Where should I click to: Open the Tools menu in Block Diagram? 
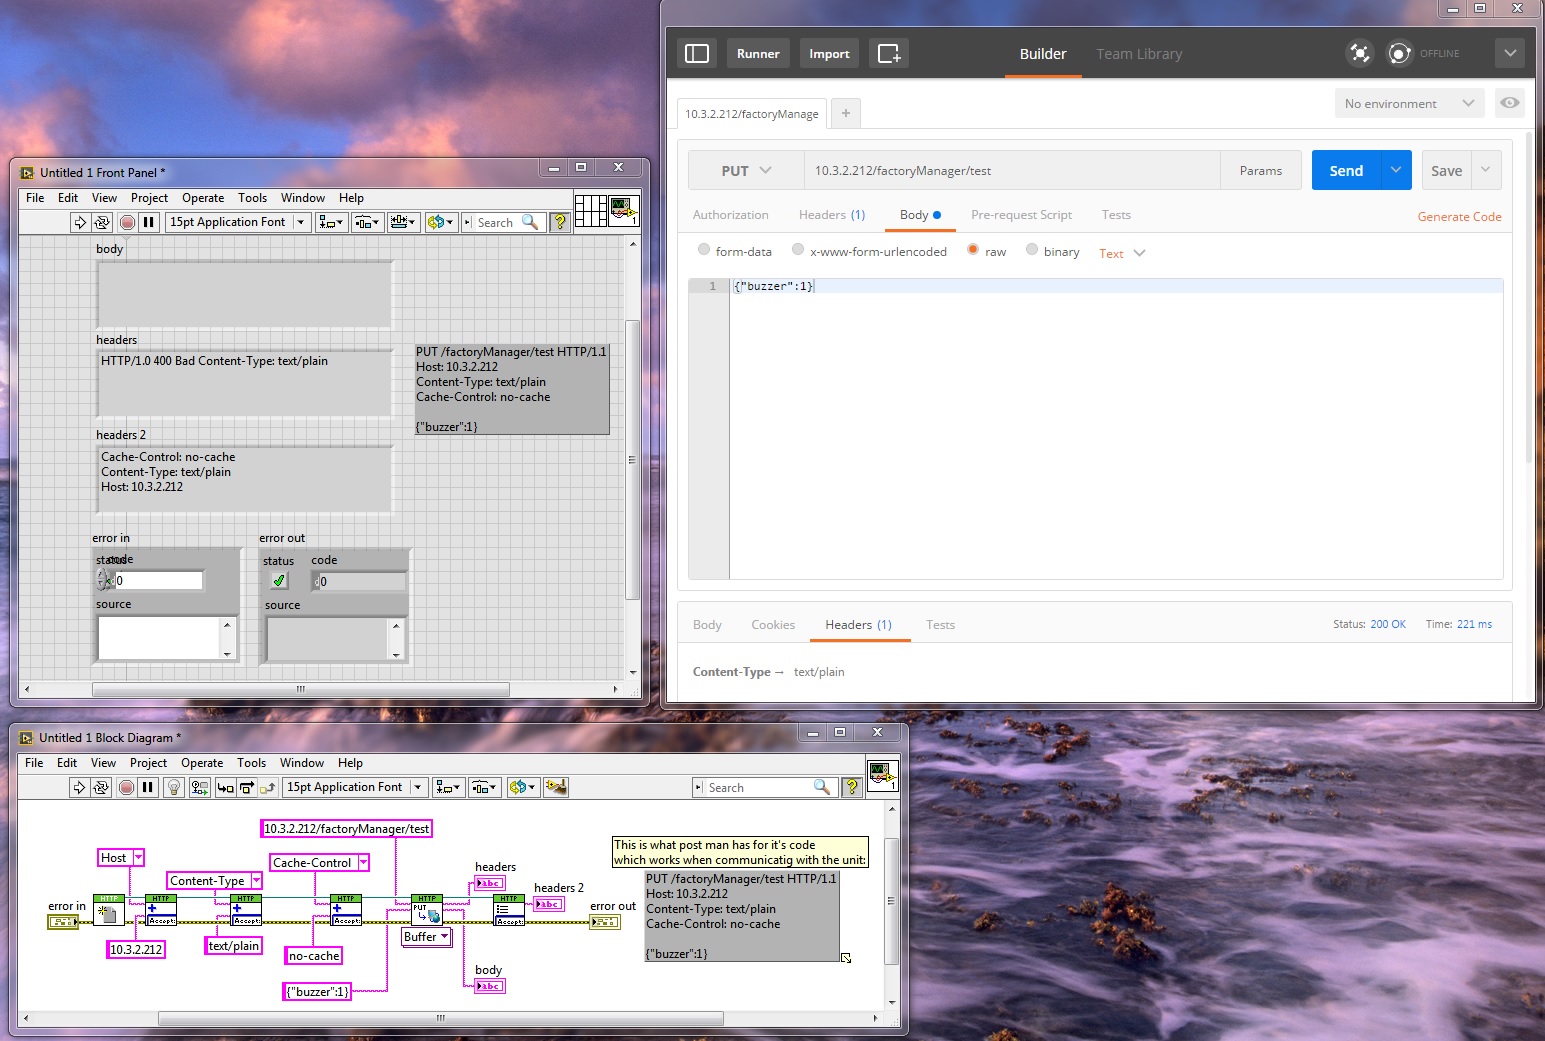(x=252, y=763)
